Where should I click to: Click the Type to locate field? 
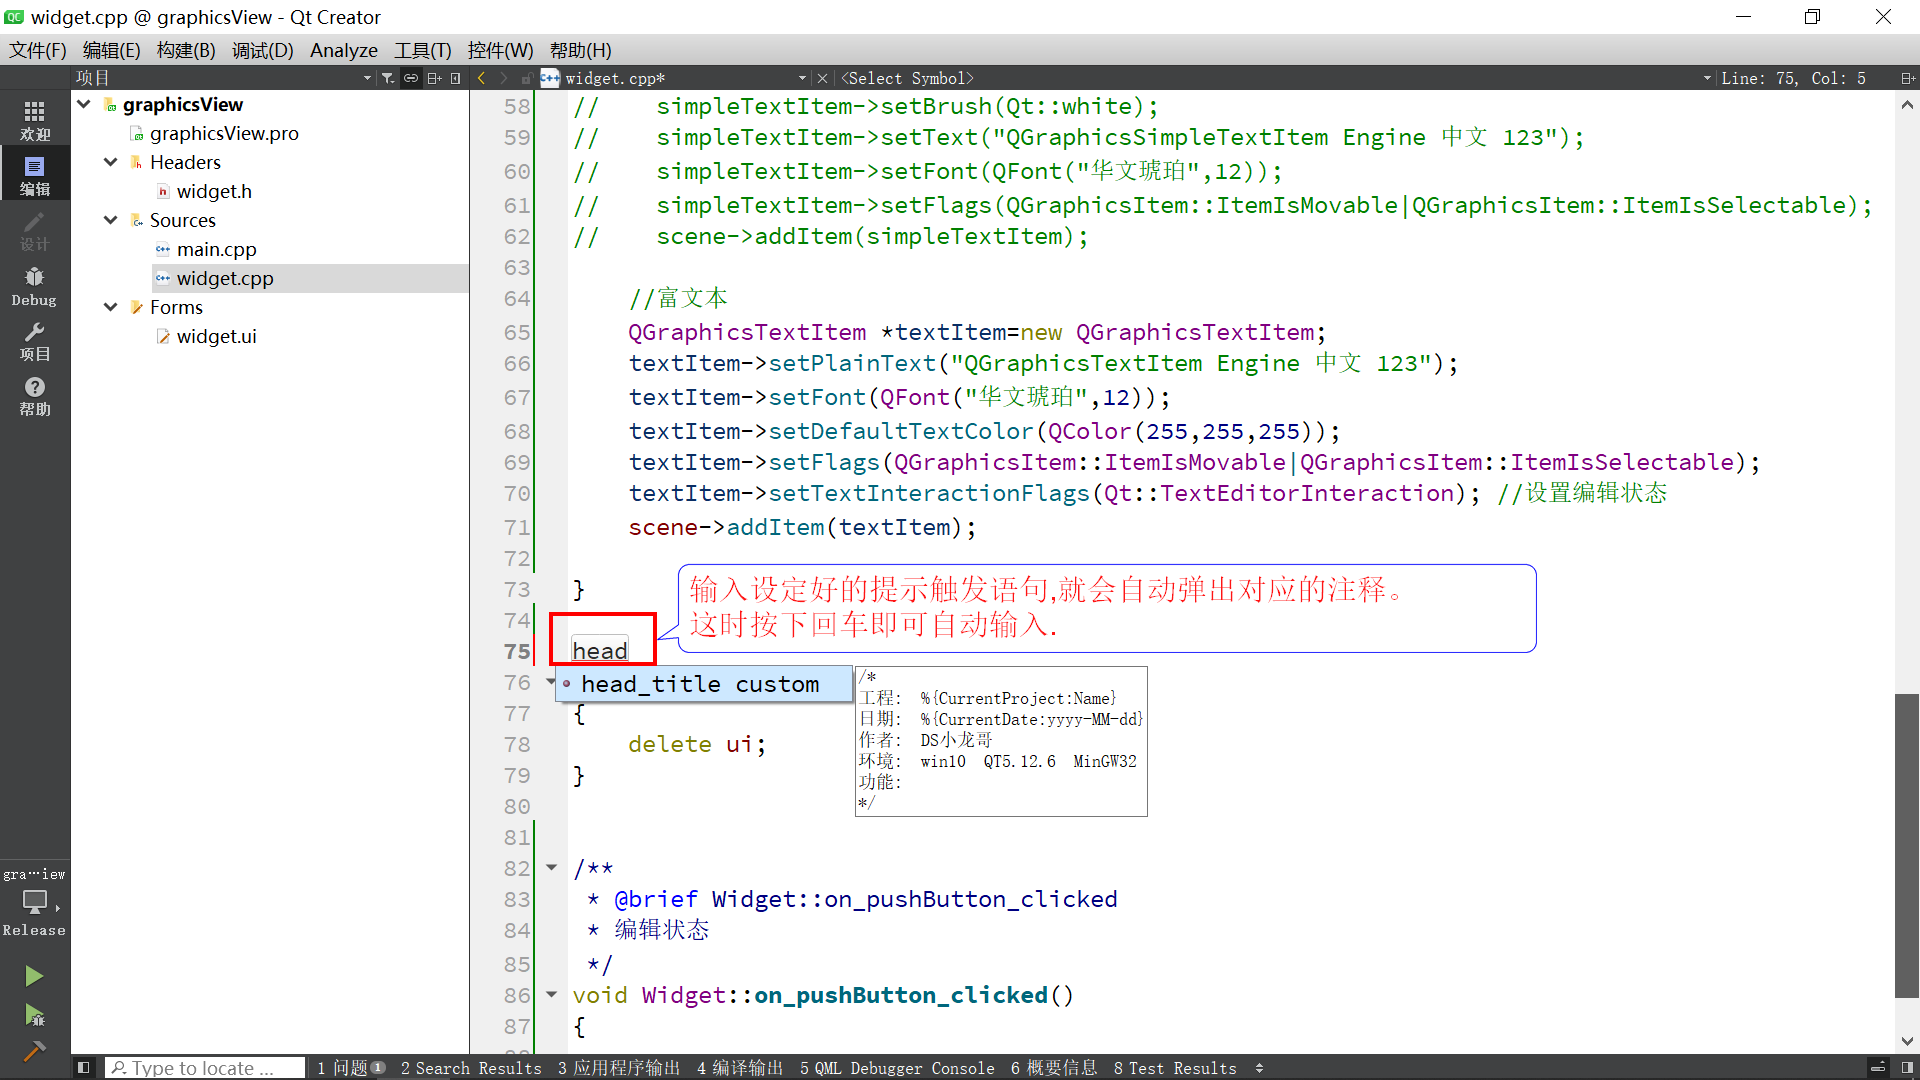coord(205,1068)
